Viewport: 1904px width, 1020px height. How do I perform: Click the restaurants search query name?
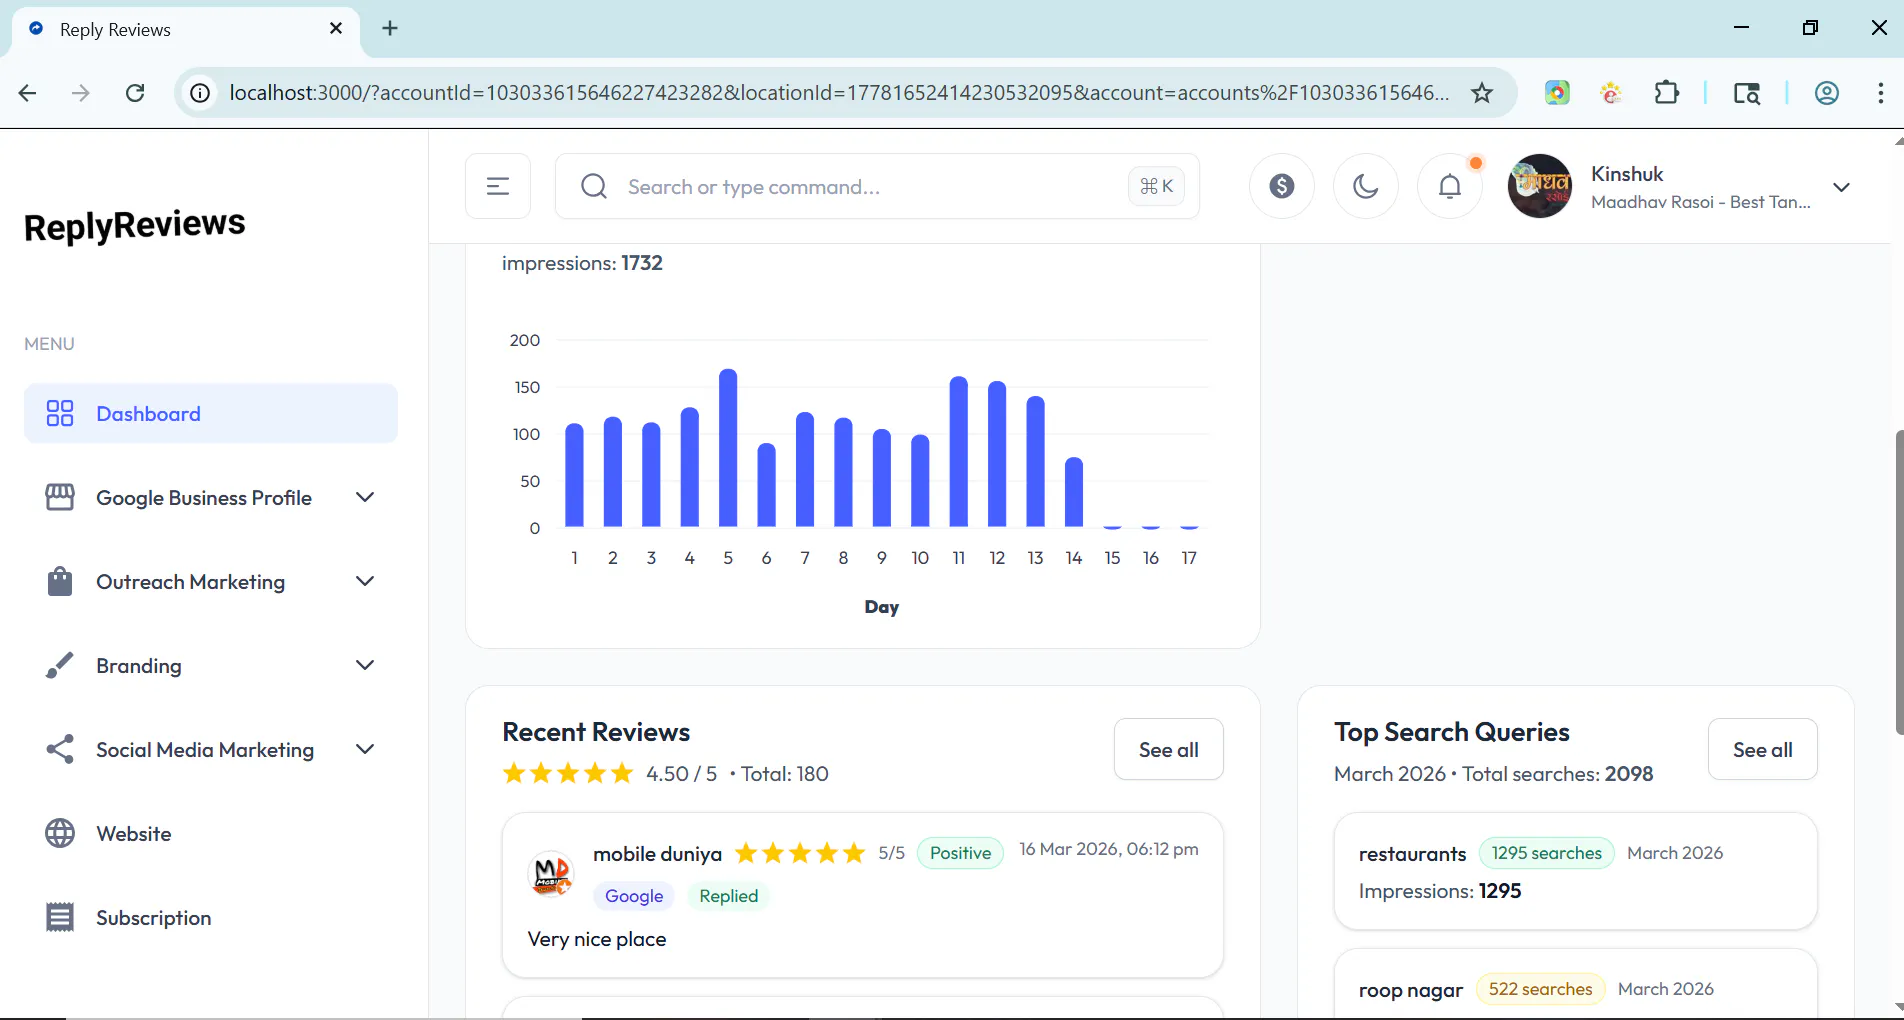[x=1412, y=854]
